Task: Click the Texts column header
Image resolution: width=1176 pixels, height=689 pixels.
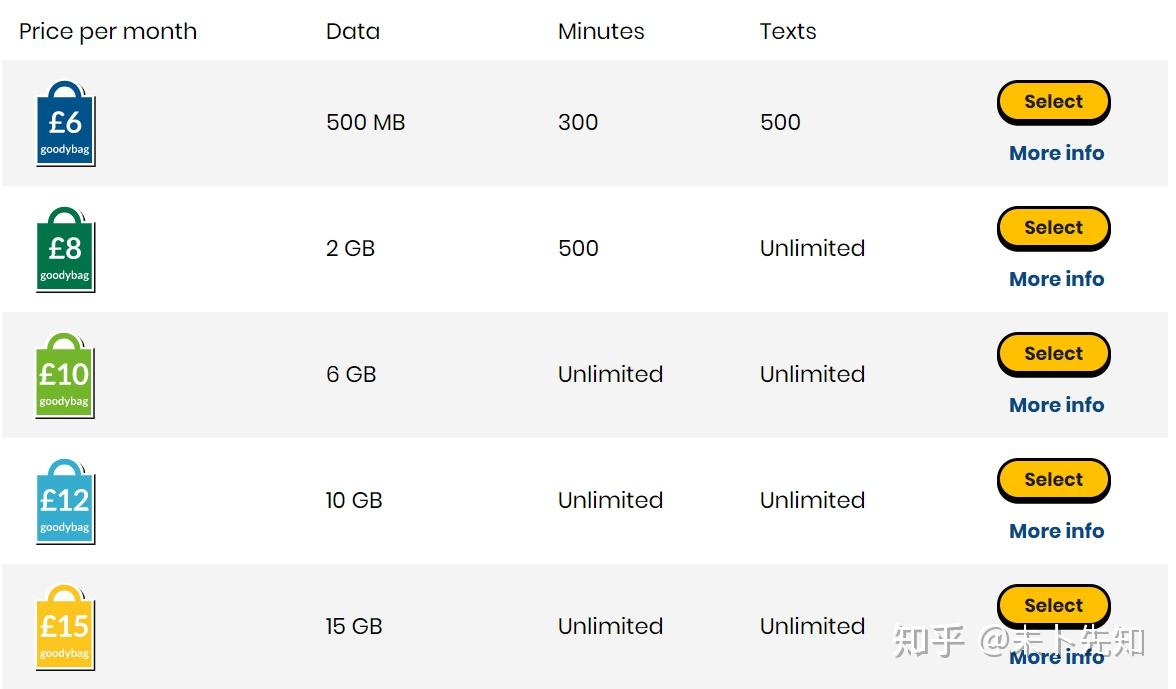Action: tap(788, 32)
